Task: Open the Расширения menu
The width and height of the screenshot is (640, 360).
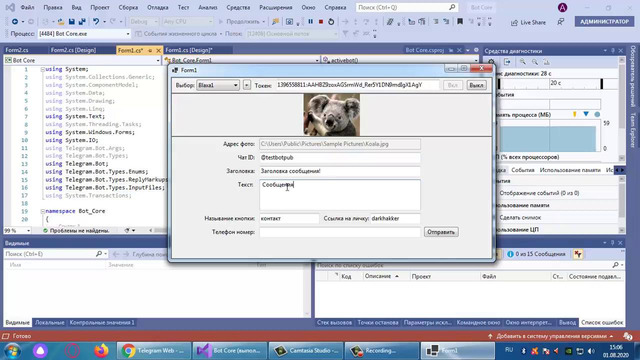Action: pyautogui.click(x=276, y=7)
